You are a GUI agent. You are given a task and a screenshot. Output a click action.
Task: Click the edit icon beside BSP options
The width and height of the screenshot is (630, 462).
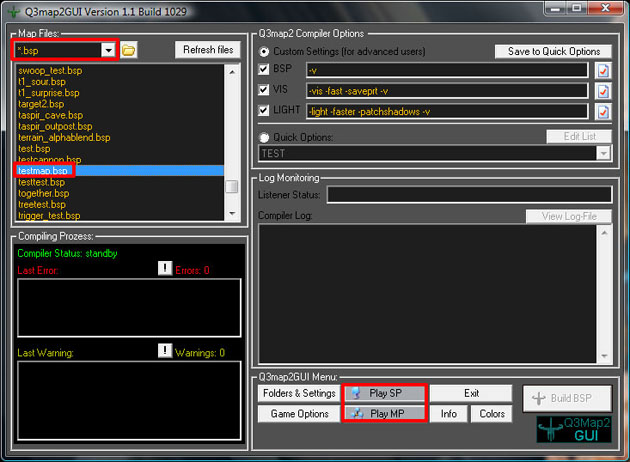(x=603, y=71)
